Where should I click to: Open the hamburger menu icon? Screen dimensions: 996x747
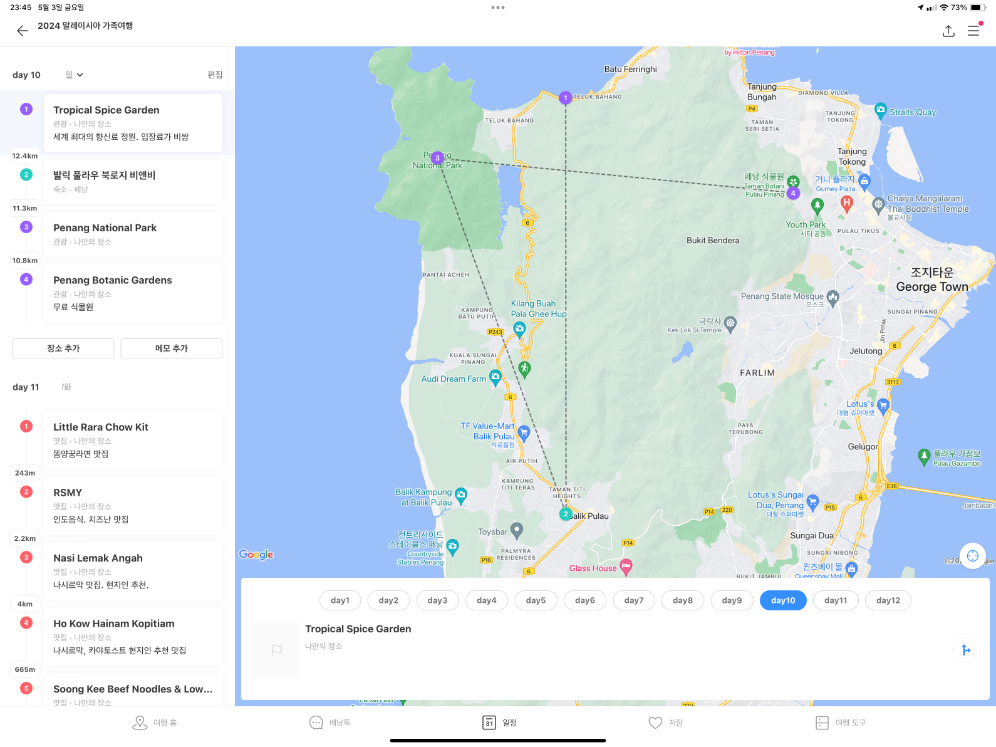point(973,30)
